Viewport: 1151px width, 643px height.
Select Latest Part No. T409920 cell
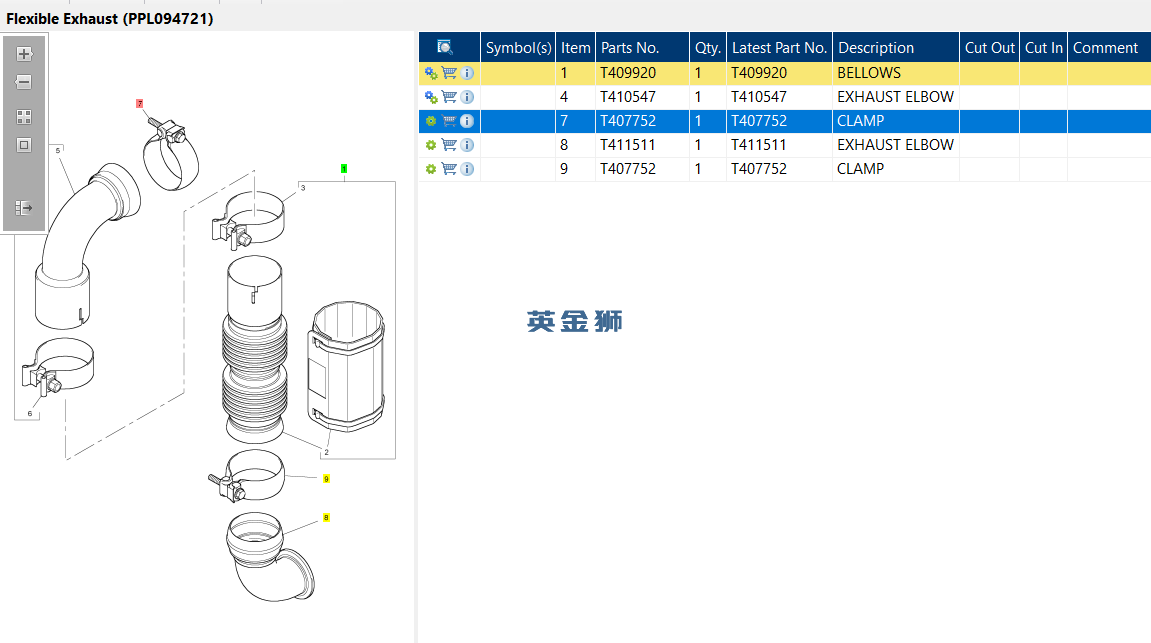tap(779, 73)
